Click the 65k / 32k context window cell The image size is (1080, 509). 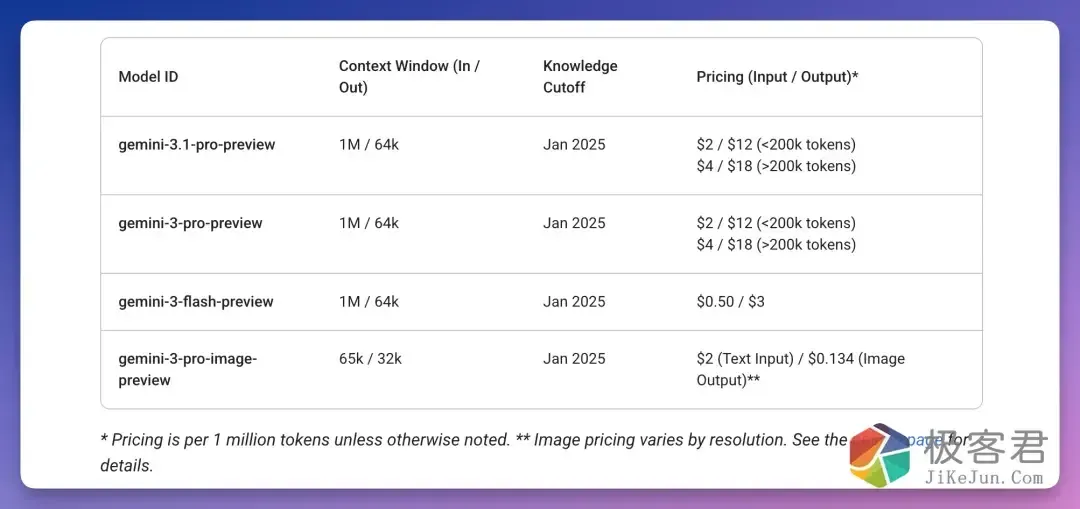[370, 358]
